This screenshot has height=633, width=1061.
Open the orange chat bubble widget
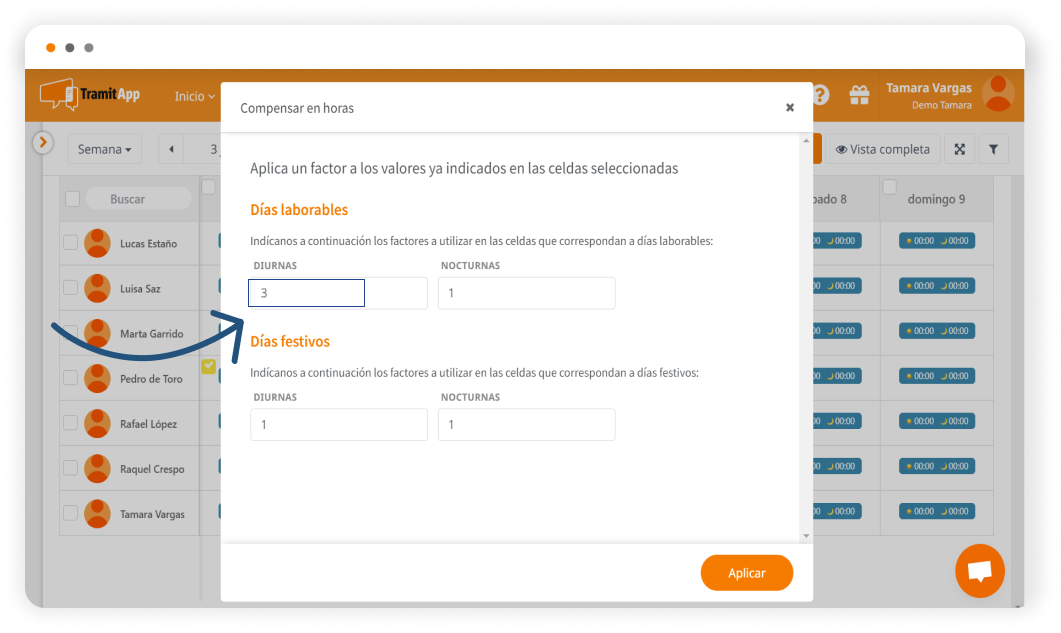click(980, 571)
